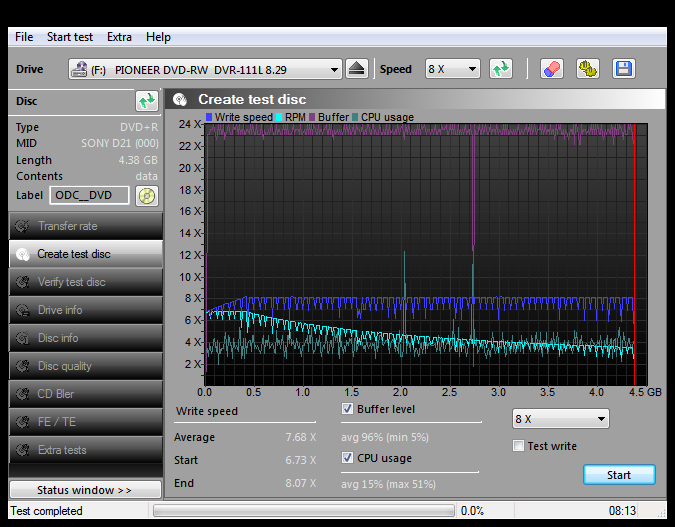
Task: Click the MID value SONY D21 (000)
Action: click(120, 143)
